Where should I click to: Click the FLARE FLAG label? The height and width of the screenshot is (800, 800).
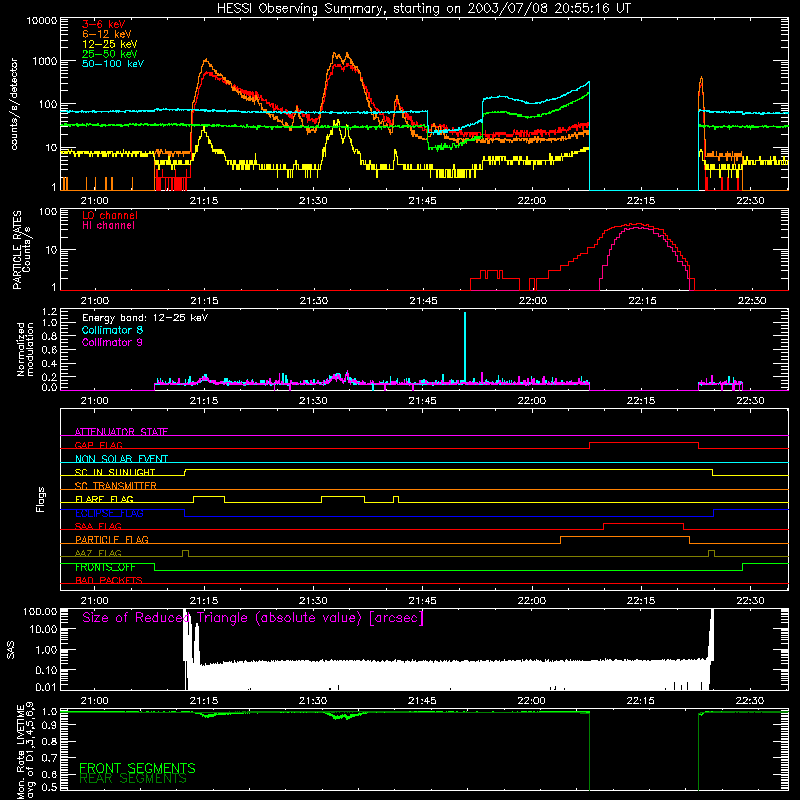(x=104, y=499)
